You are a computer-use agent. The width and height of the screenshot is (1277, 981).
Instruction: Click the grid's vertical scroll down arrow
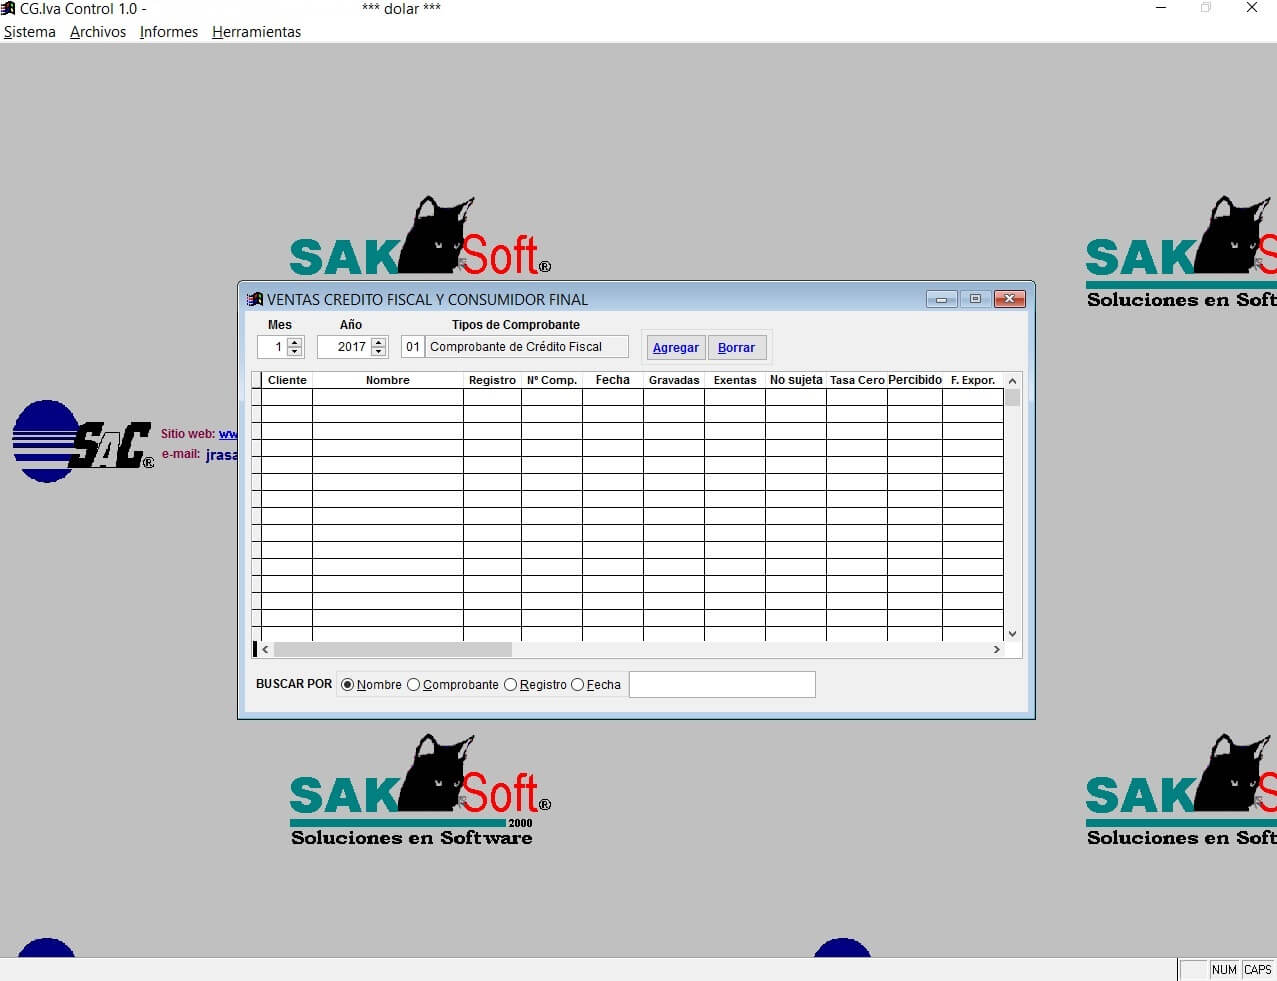point(1012,633)
